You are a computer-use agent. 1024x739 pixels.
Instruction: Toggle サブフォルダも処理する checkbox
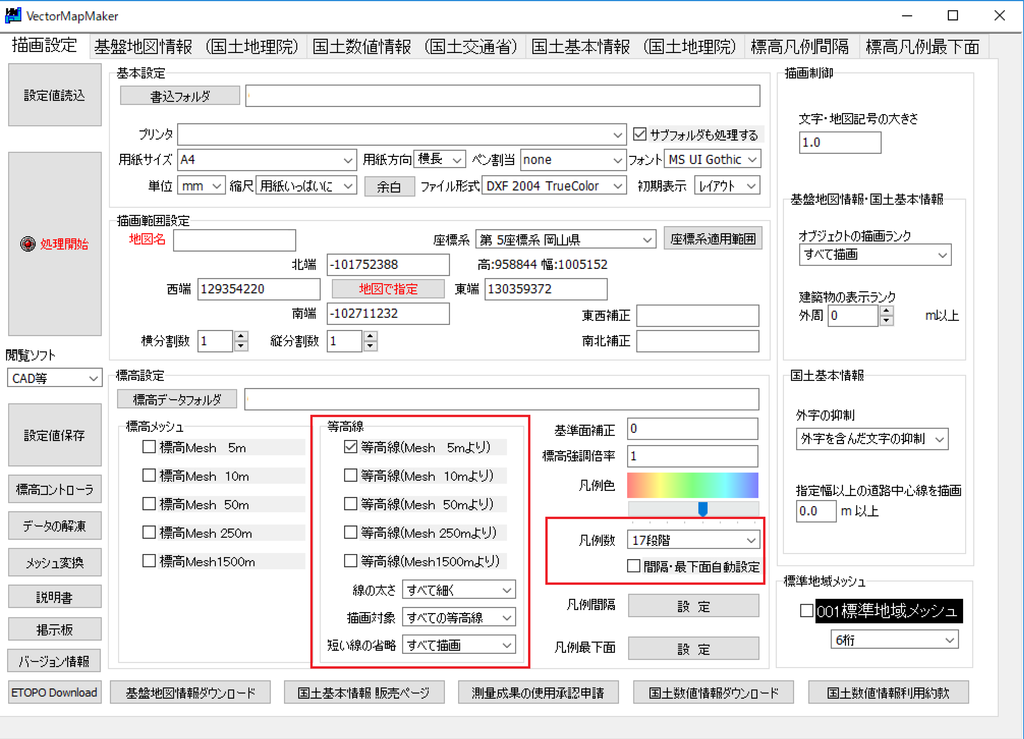point(641,134)
